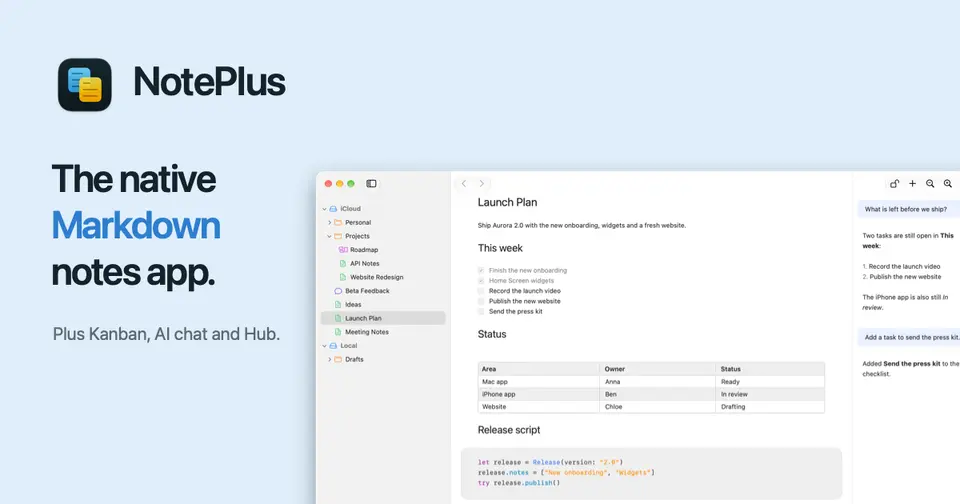Image resolution: width=960 pixels, height=504 pixels.
Task: Click the Local drive icon
Action: point(333,346)
